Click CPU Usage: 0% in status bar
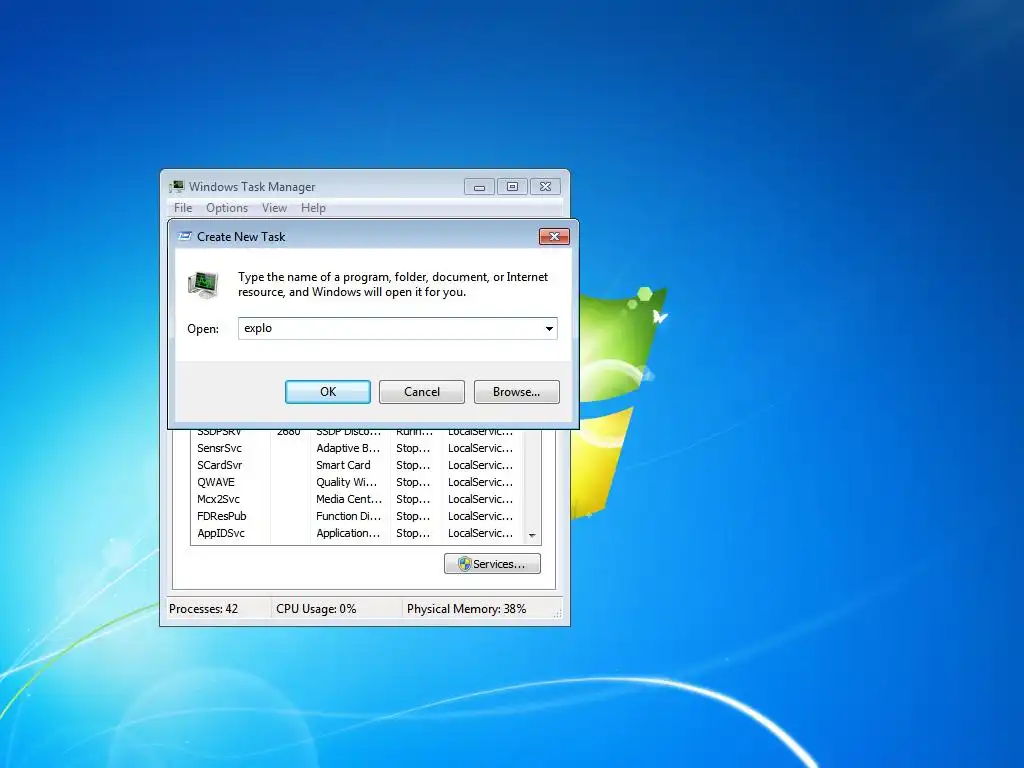 click(316, 609)
